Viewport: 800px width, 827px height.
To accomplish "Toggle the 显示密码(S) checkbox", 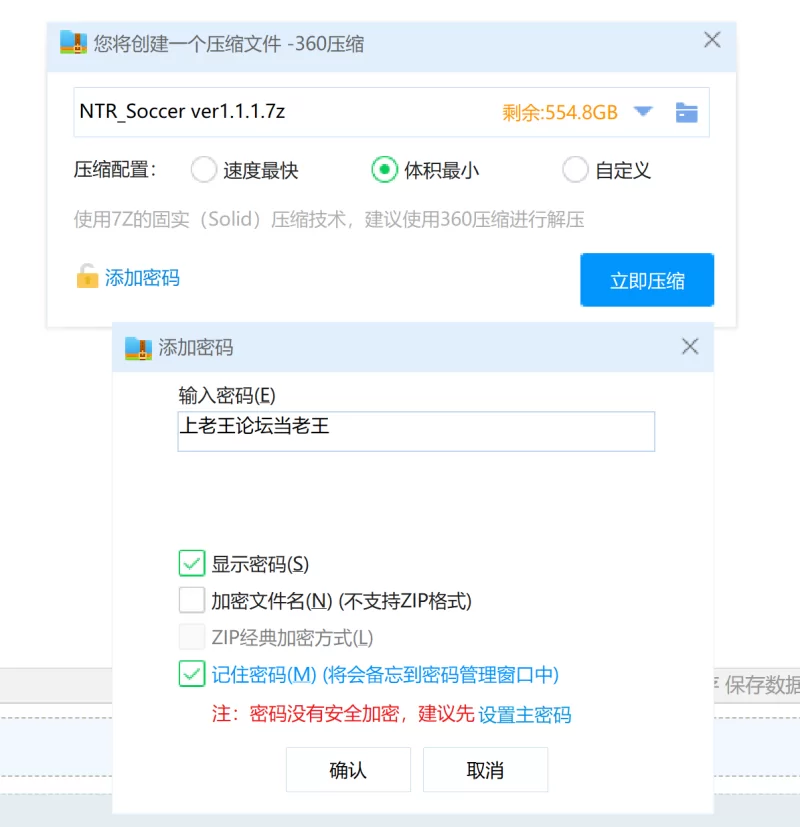I will 191,563.
